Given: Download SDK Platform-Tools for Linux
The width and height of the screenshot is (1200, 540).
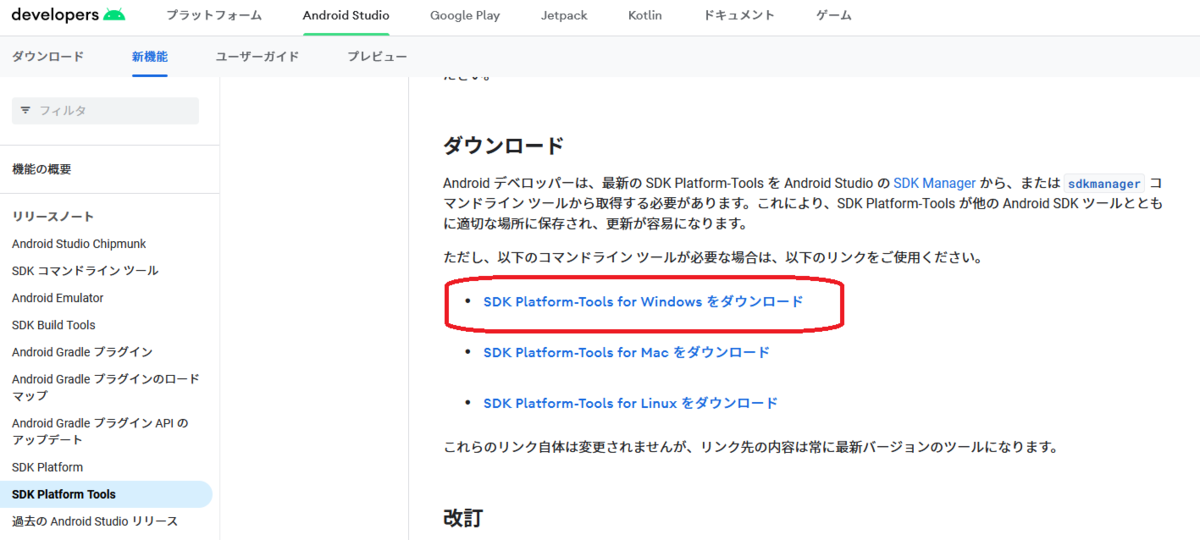Looking at the screenshot, I should click(630, 403).
